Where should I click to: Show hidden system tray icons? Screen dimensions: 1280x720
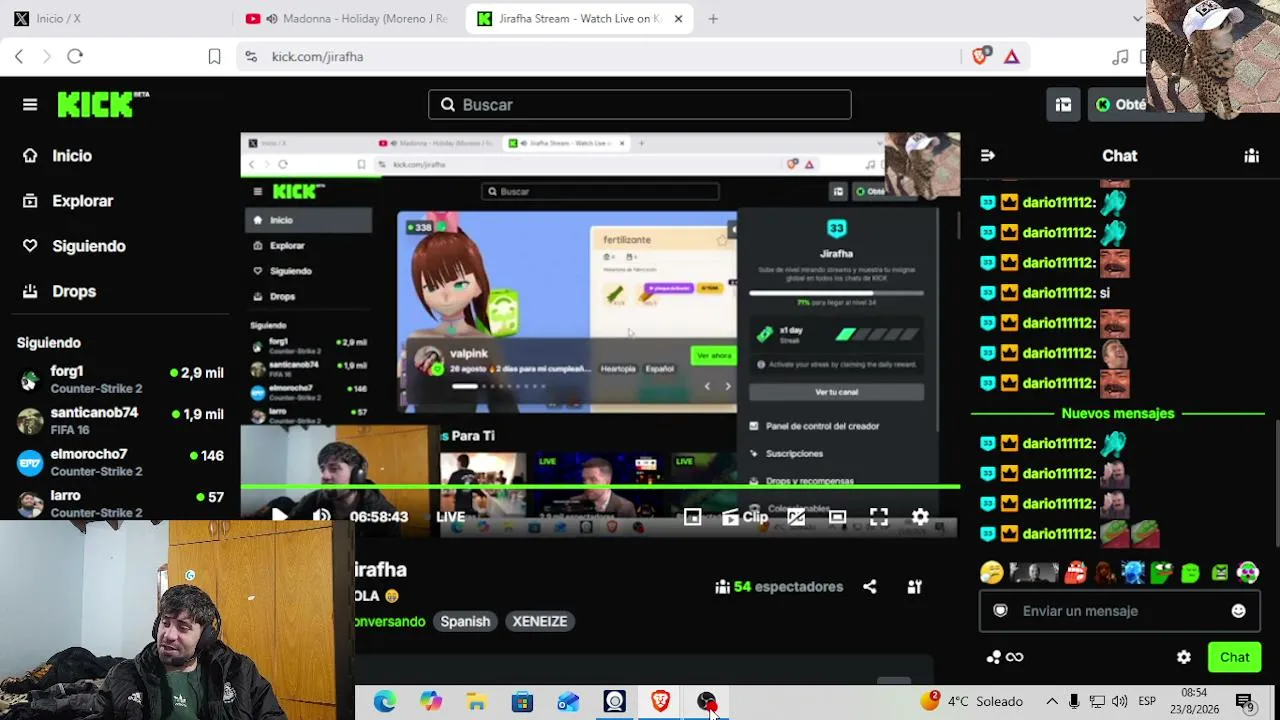[1051, 701]
